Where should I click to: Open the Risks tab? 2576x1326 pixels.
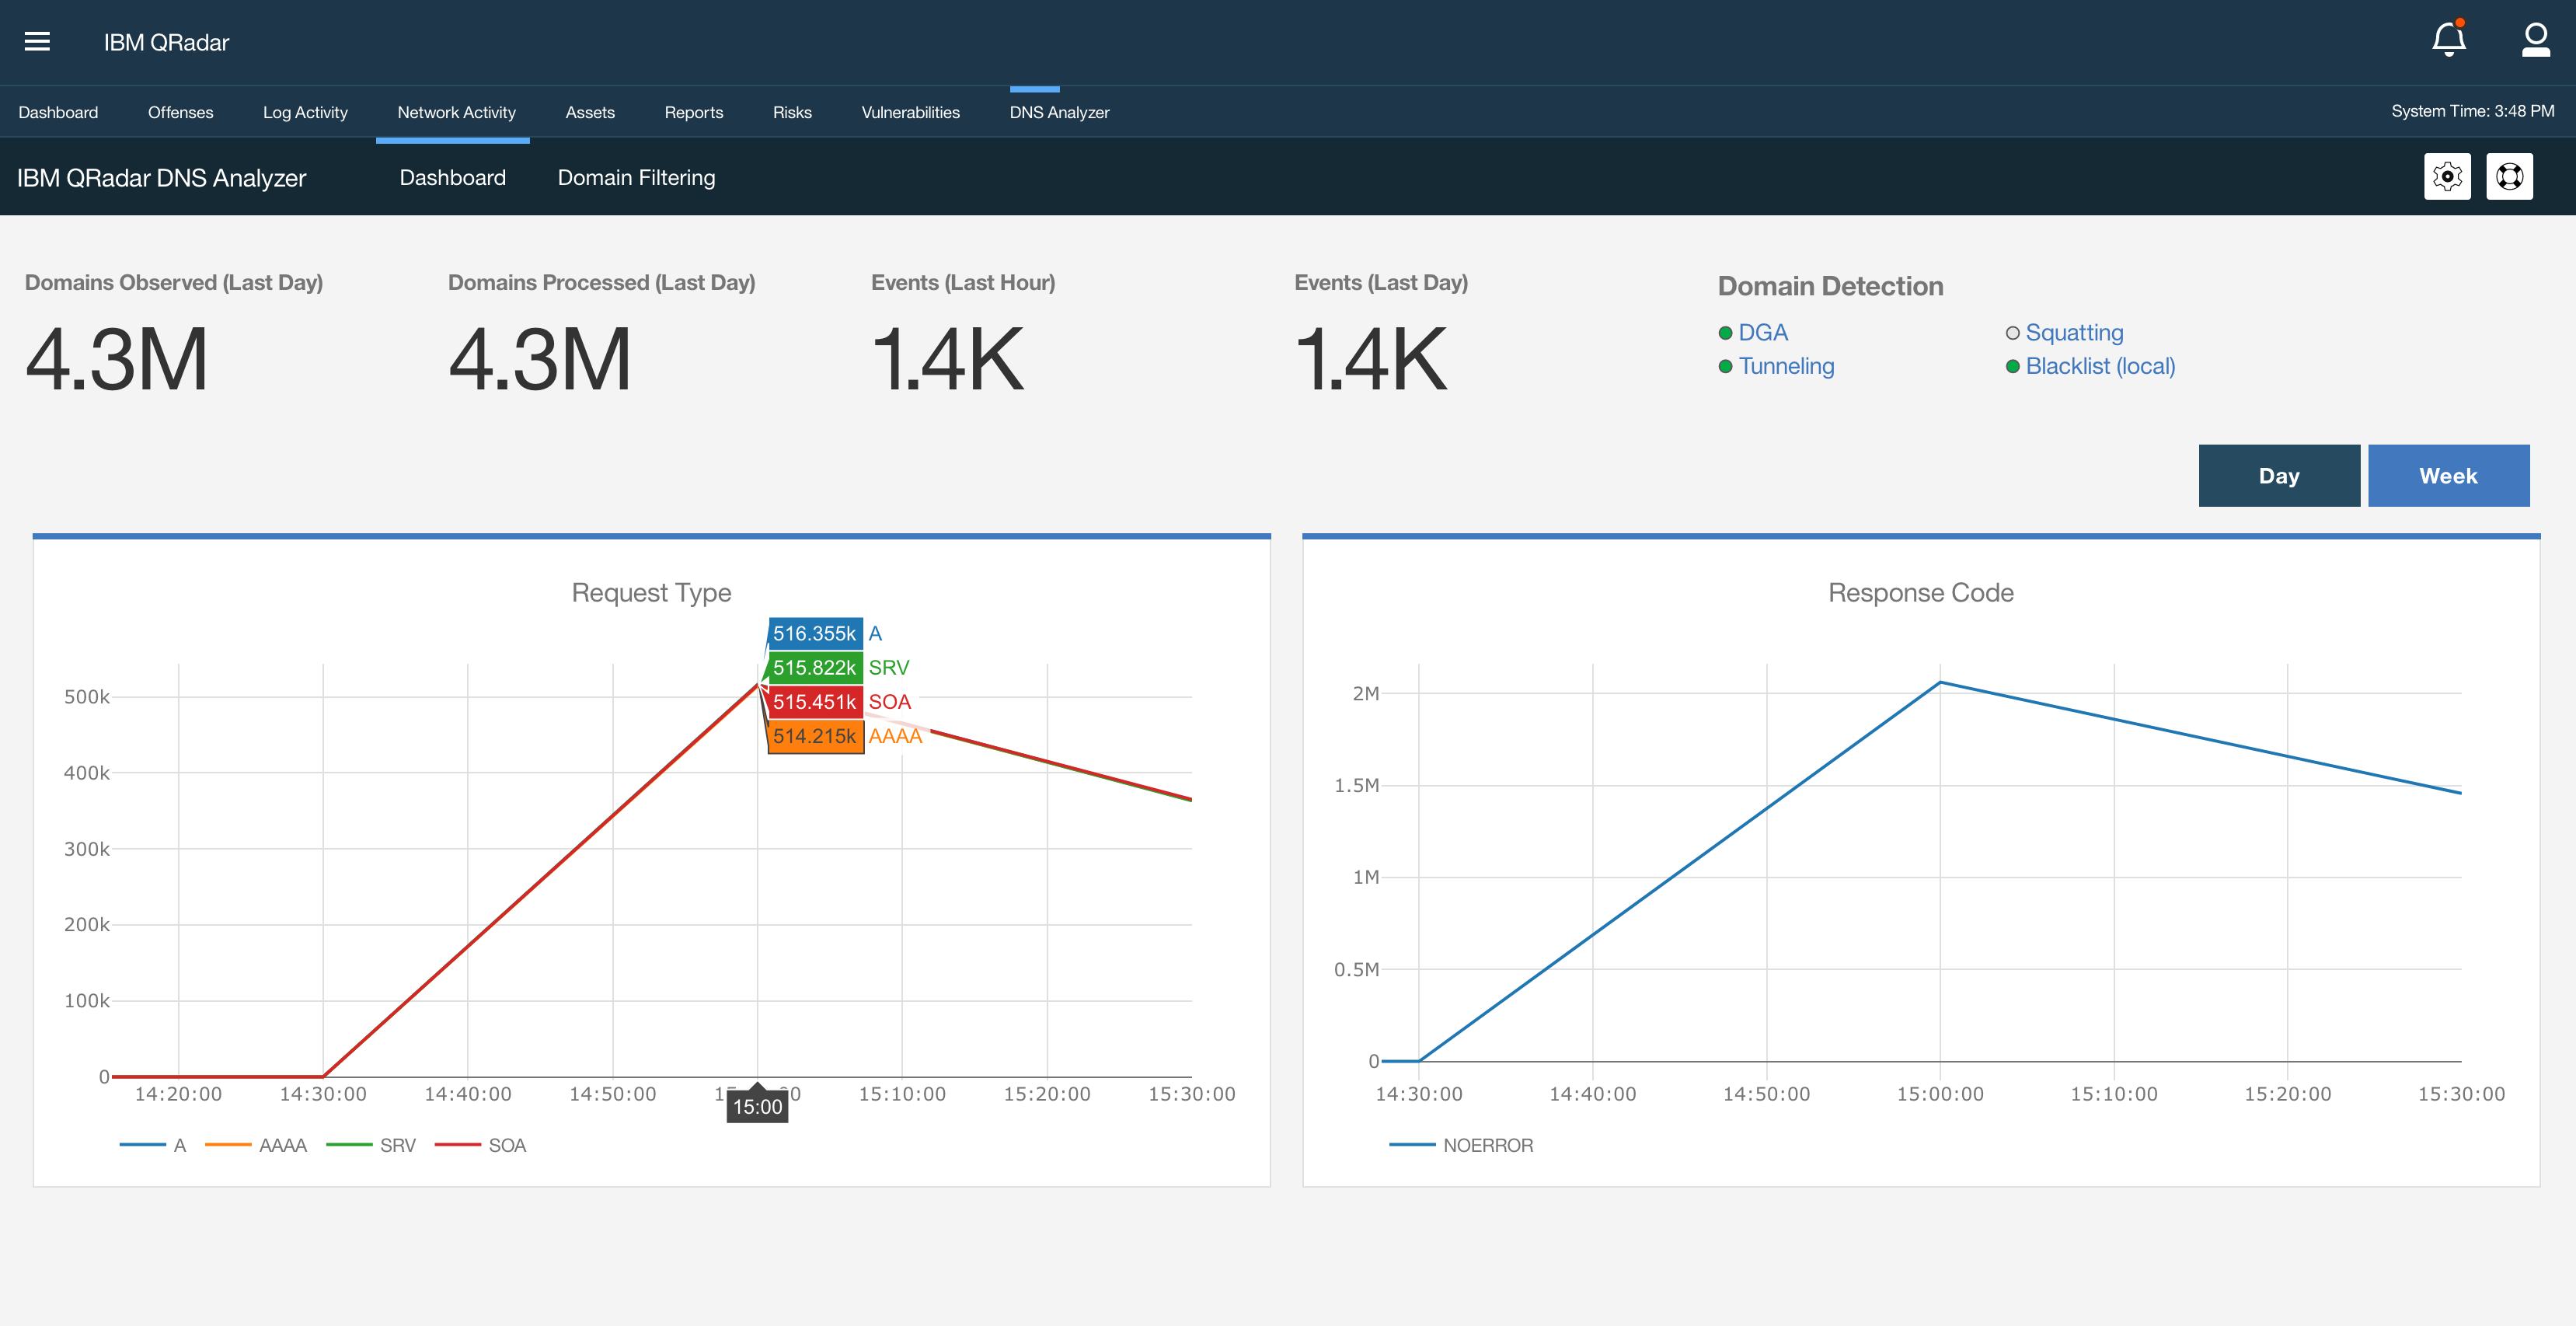click(x=792, y=112)
